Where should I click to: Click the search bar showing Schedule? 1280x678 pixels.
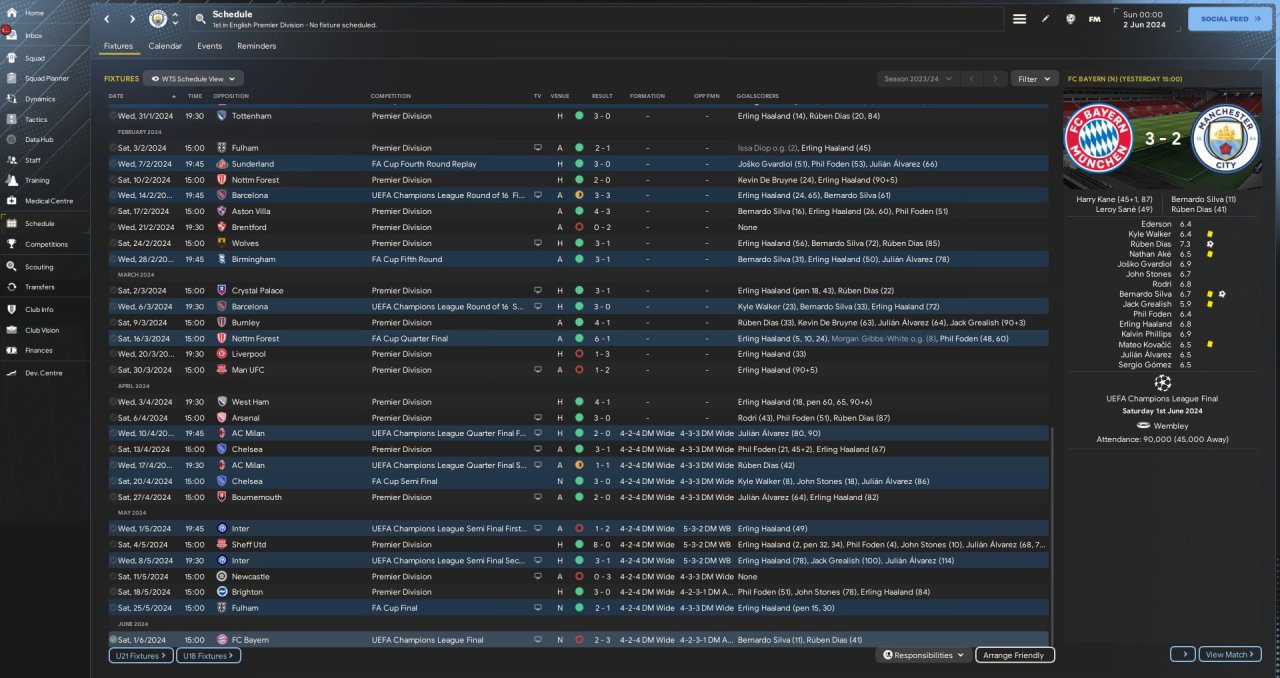[595, 19]
